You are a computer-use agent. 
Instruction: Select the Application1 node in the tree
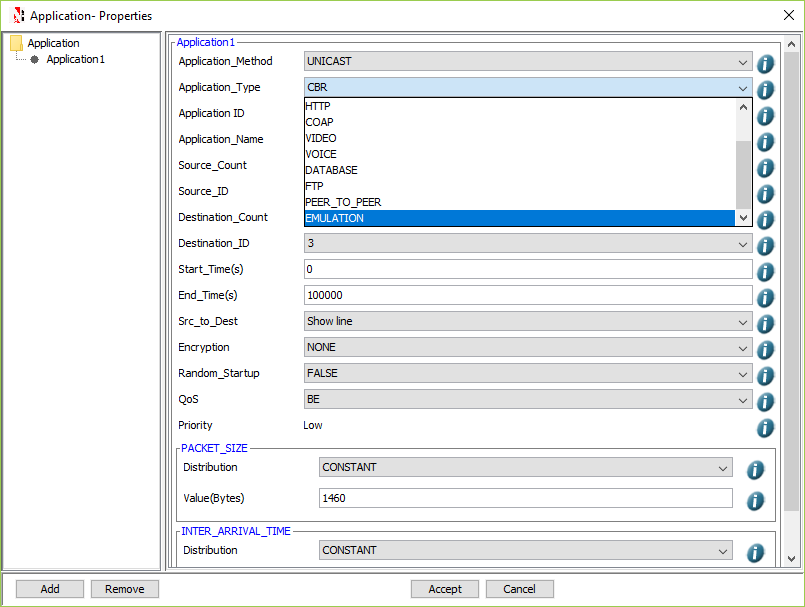pos(73,59)
